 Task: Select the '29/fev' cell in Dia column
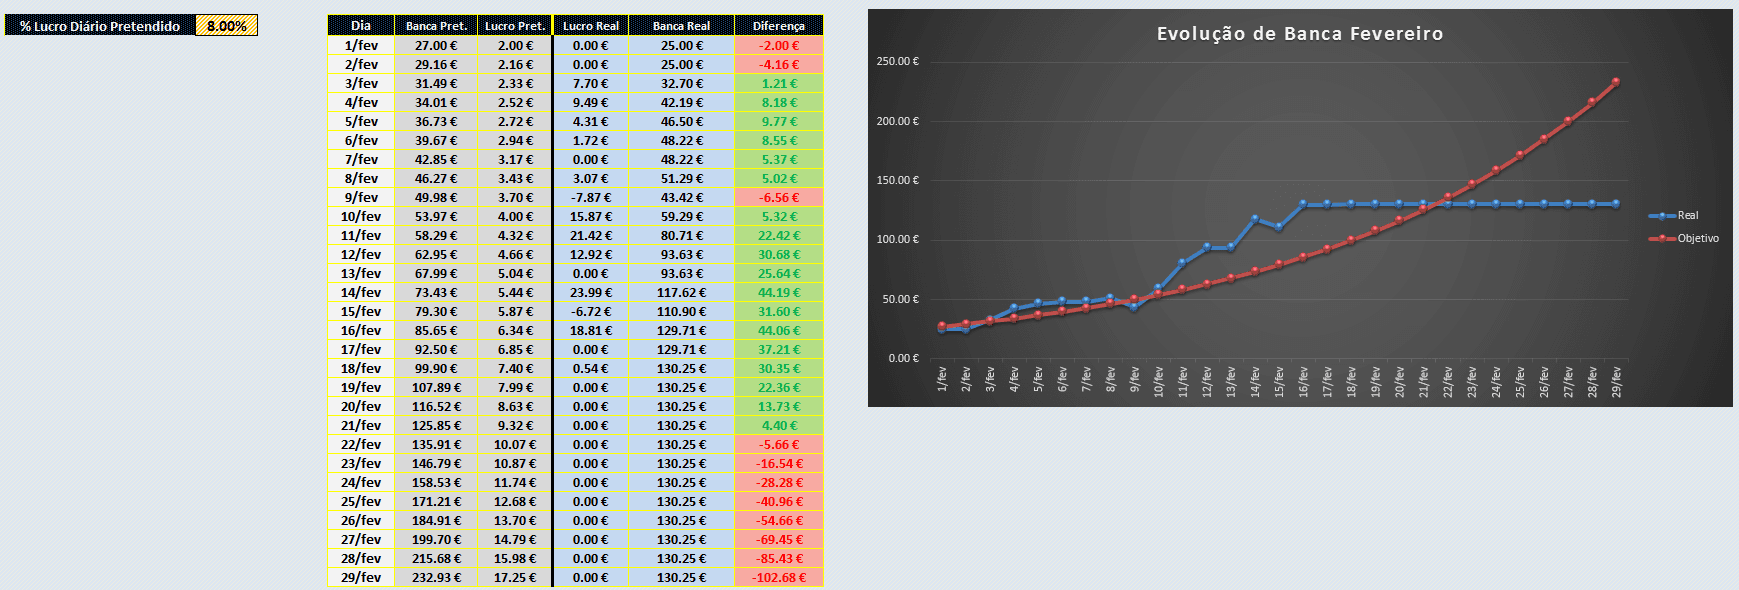pos(361,577)
